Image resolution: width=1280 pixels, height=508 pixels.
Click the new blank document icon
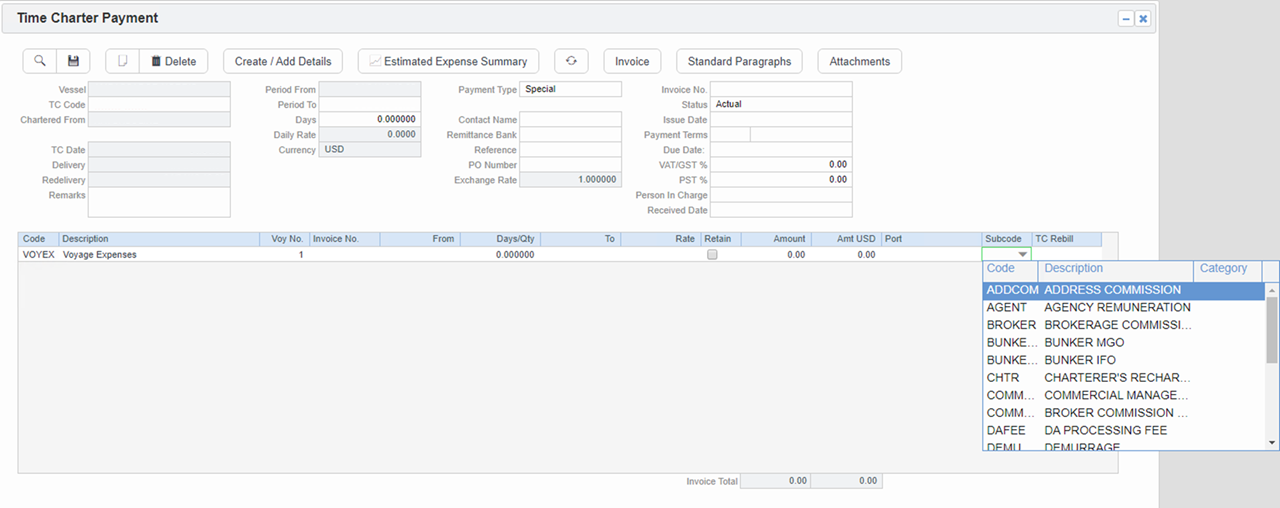point(122,61)
